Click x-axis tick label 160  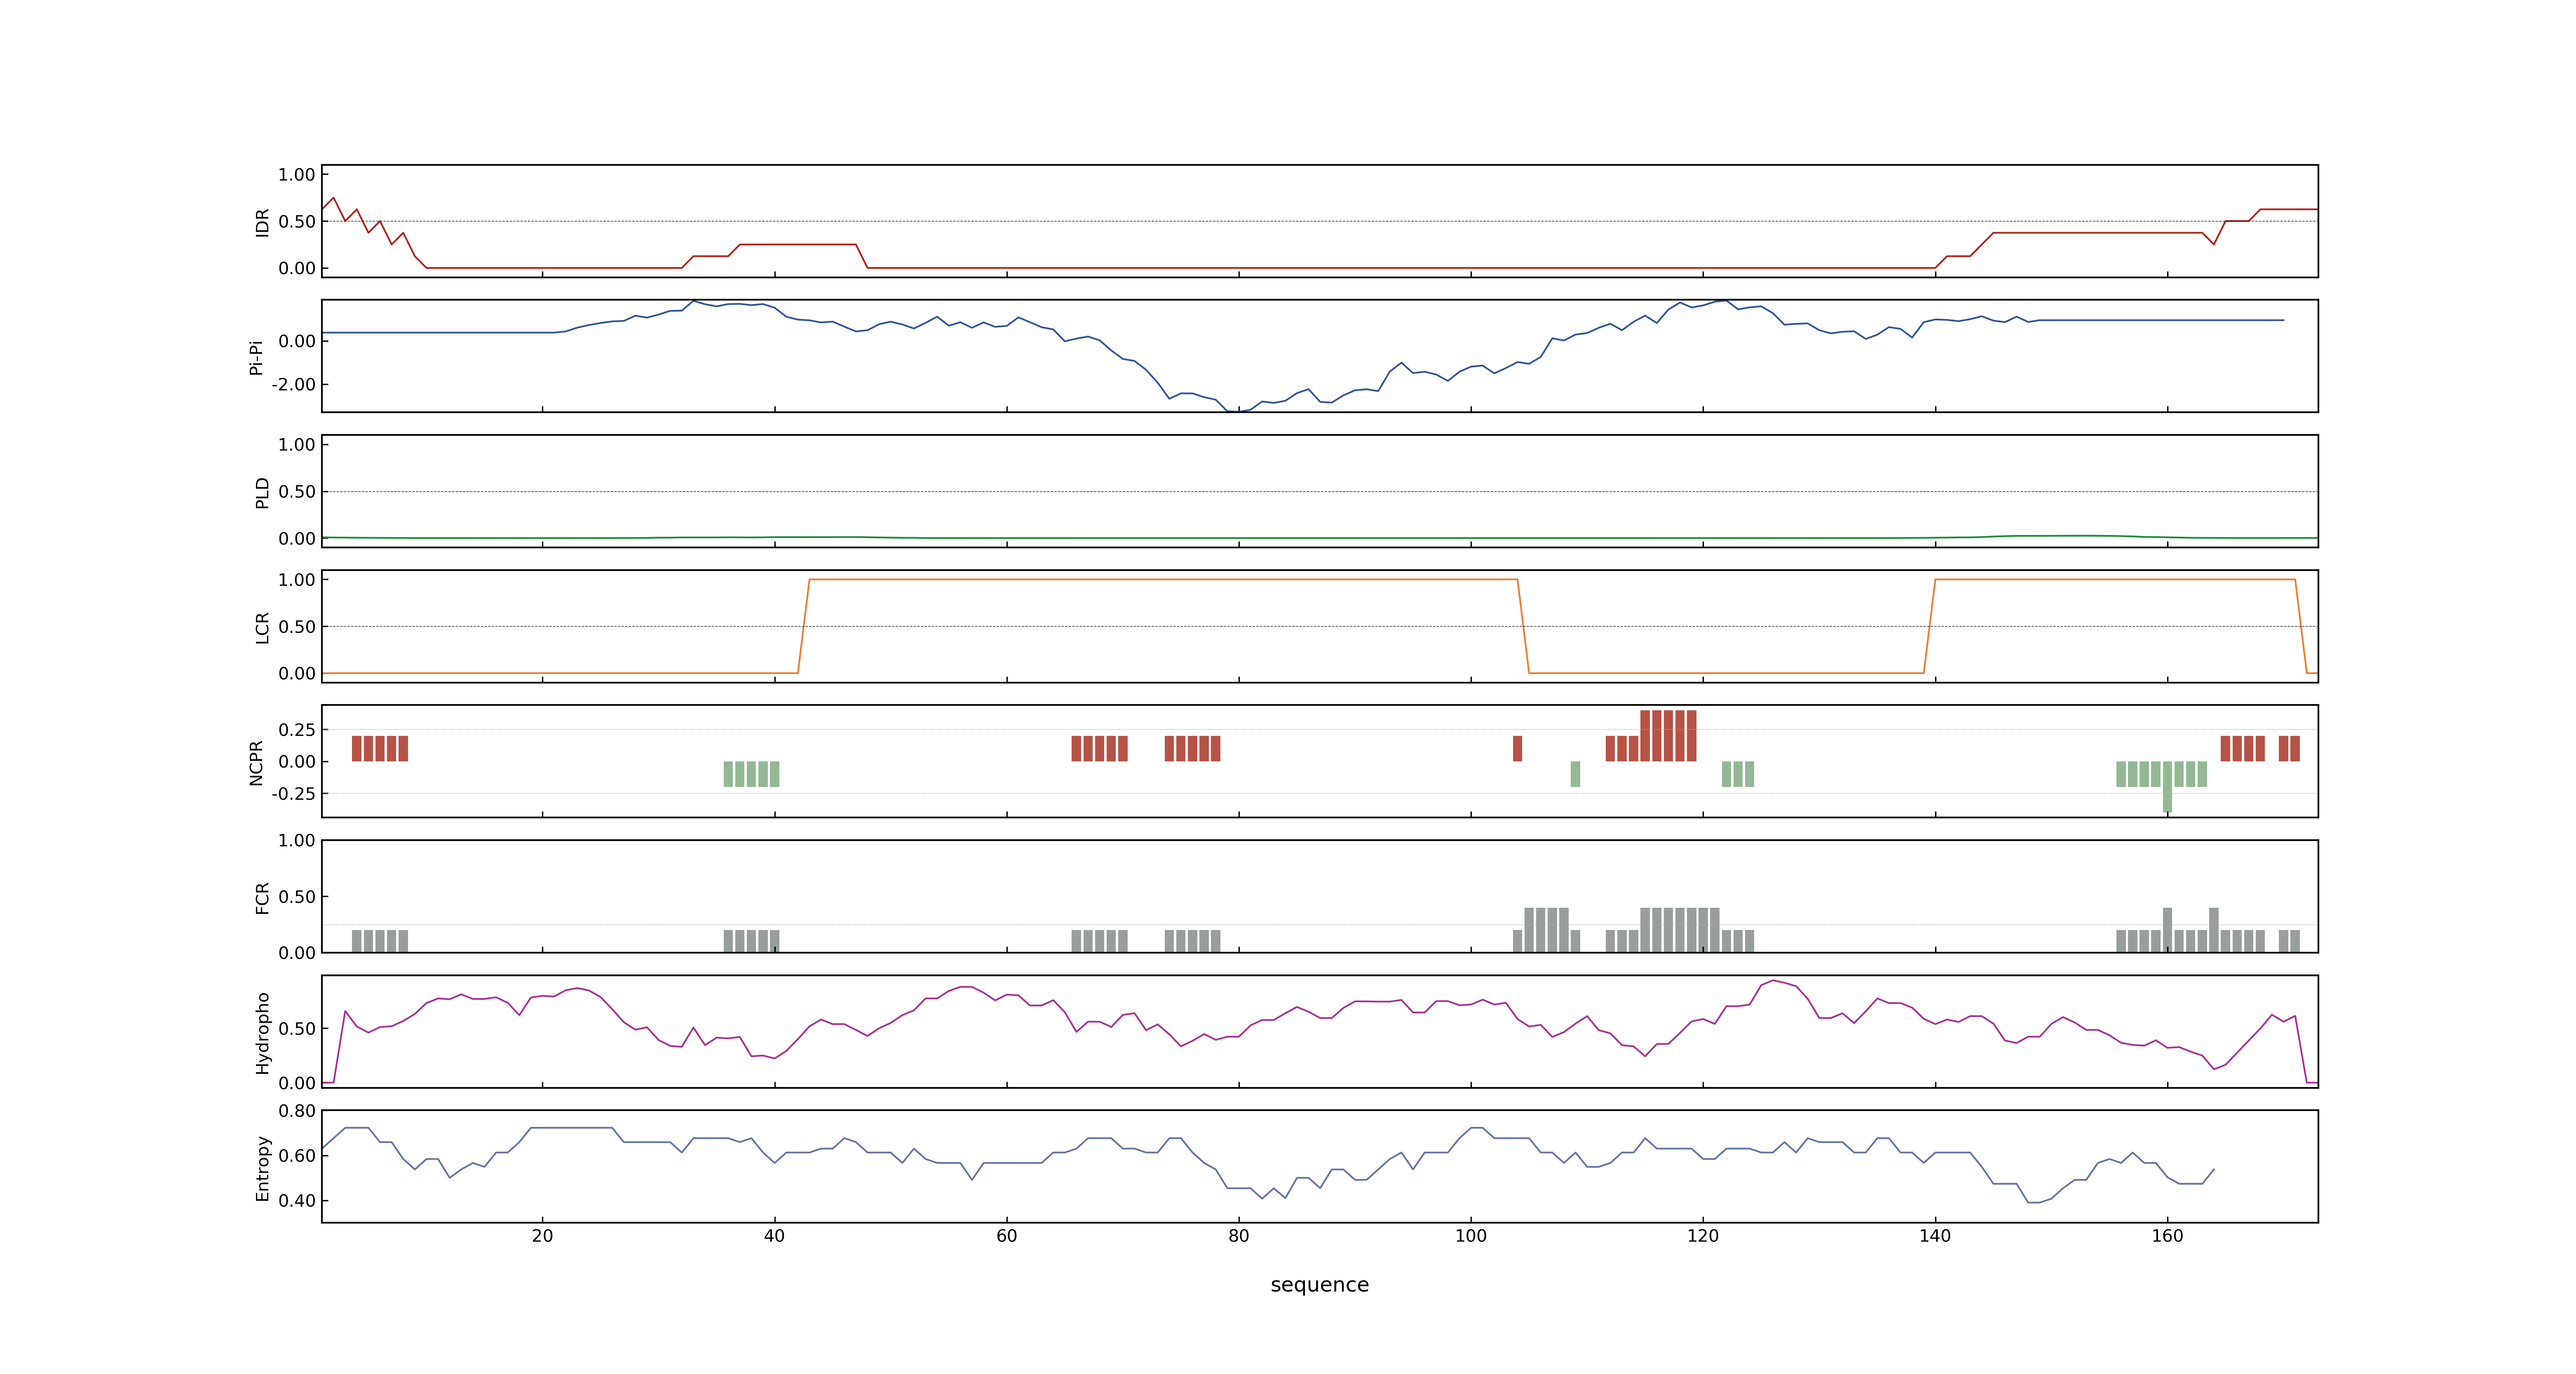[x=2167, y=1236]
